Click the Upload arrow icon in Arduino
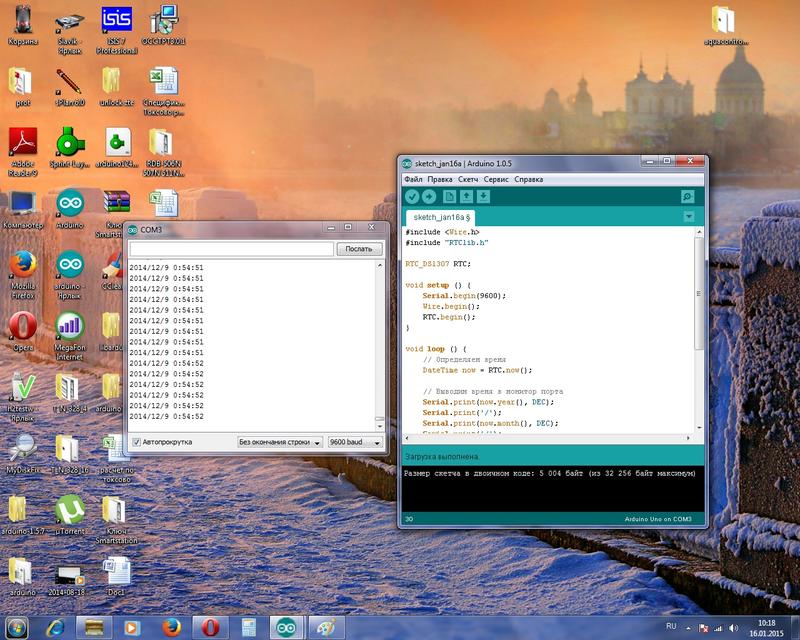This screenshot has width=800, height=640. [x=428, y=197]
